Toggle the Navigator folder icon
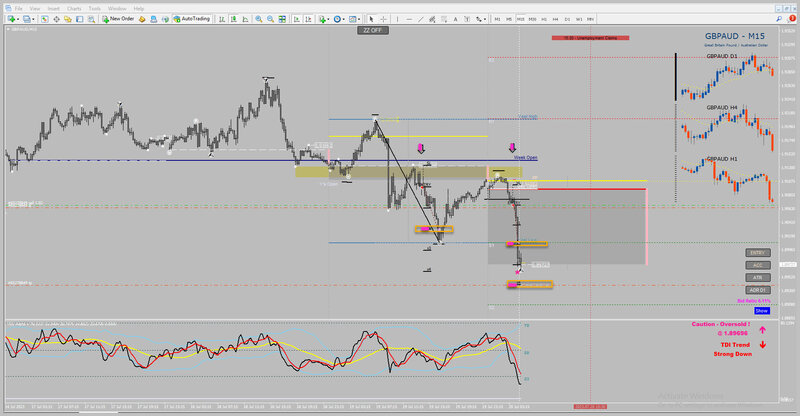The height and width of the screenshot is (416, 800). [68, 19]
